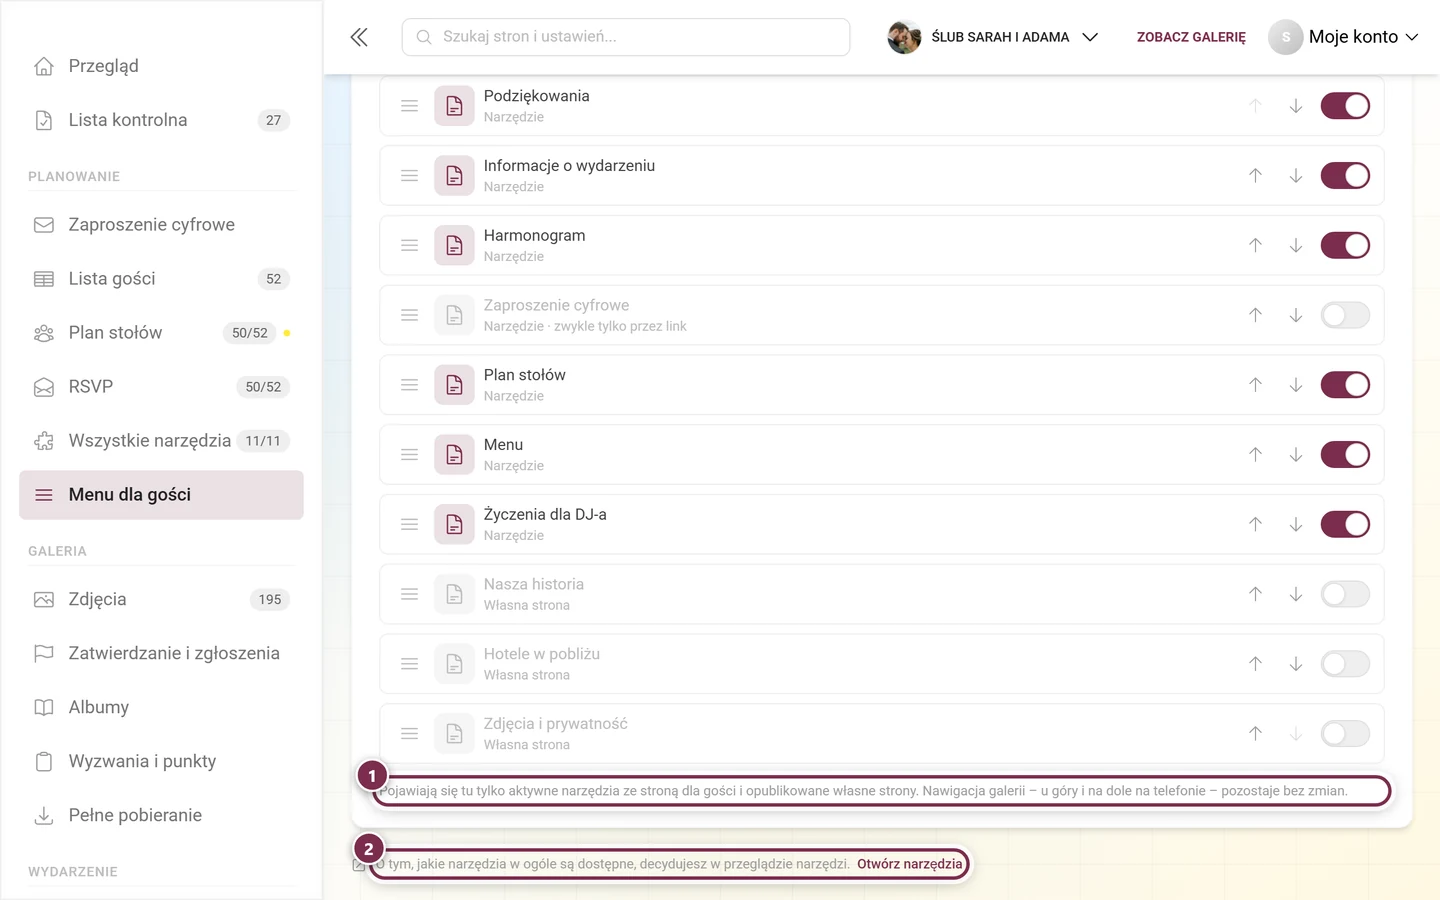
Task: Open Wyzwania i punkty
Action: [x=161, y=762]
